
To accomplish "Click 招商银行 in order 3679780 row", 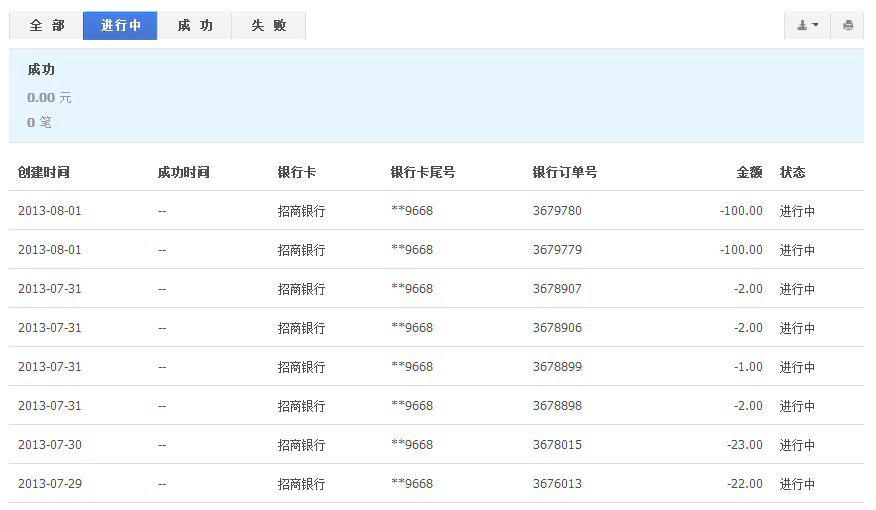I will point(301,211).
